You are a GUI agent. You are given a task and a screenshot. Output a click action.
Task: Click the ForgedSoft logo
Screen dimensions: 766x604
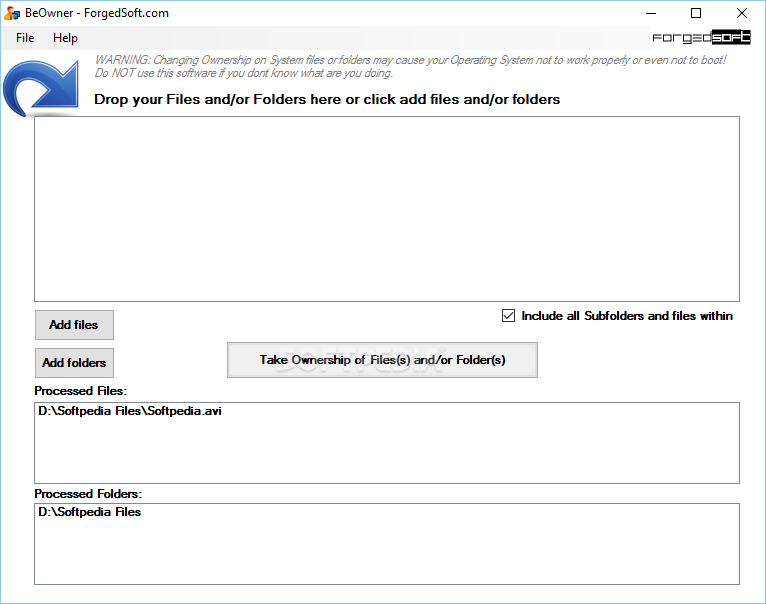[701, 37]
